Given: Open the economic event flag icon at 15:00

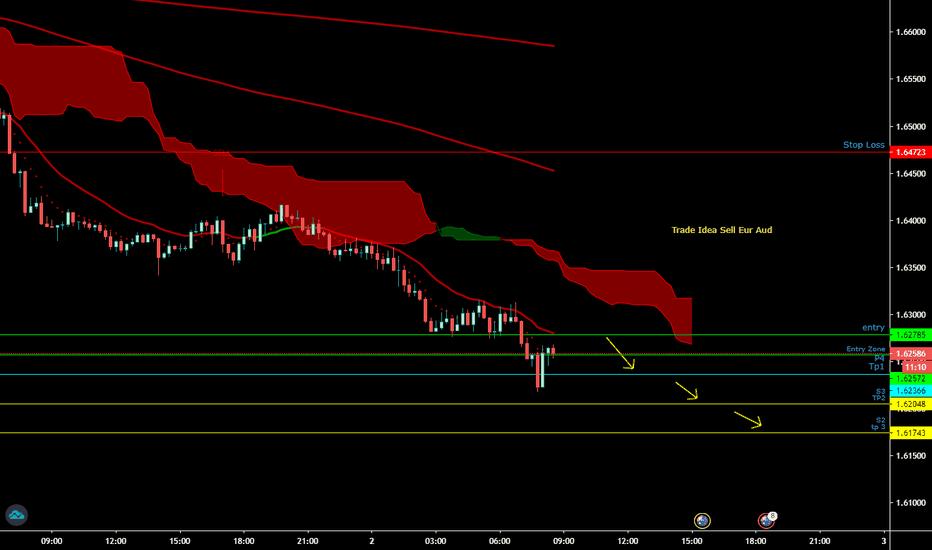Looking at the screenshot, I should (702, 521).
